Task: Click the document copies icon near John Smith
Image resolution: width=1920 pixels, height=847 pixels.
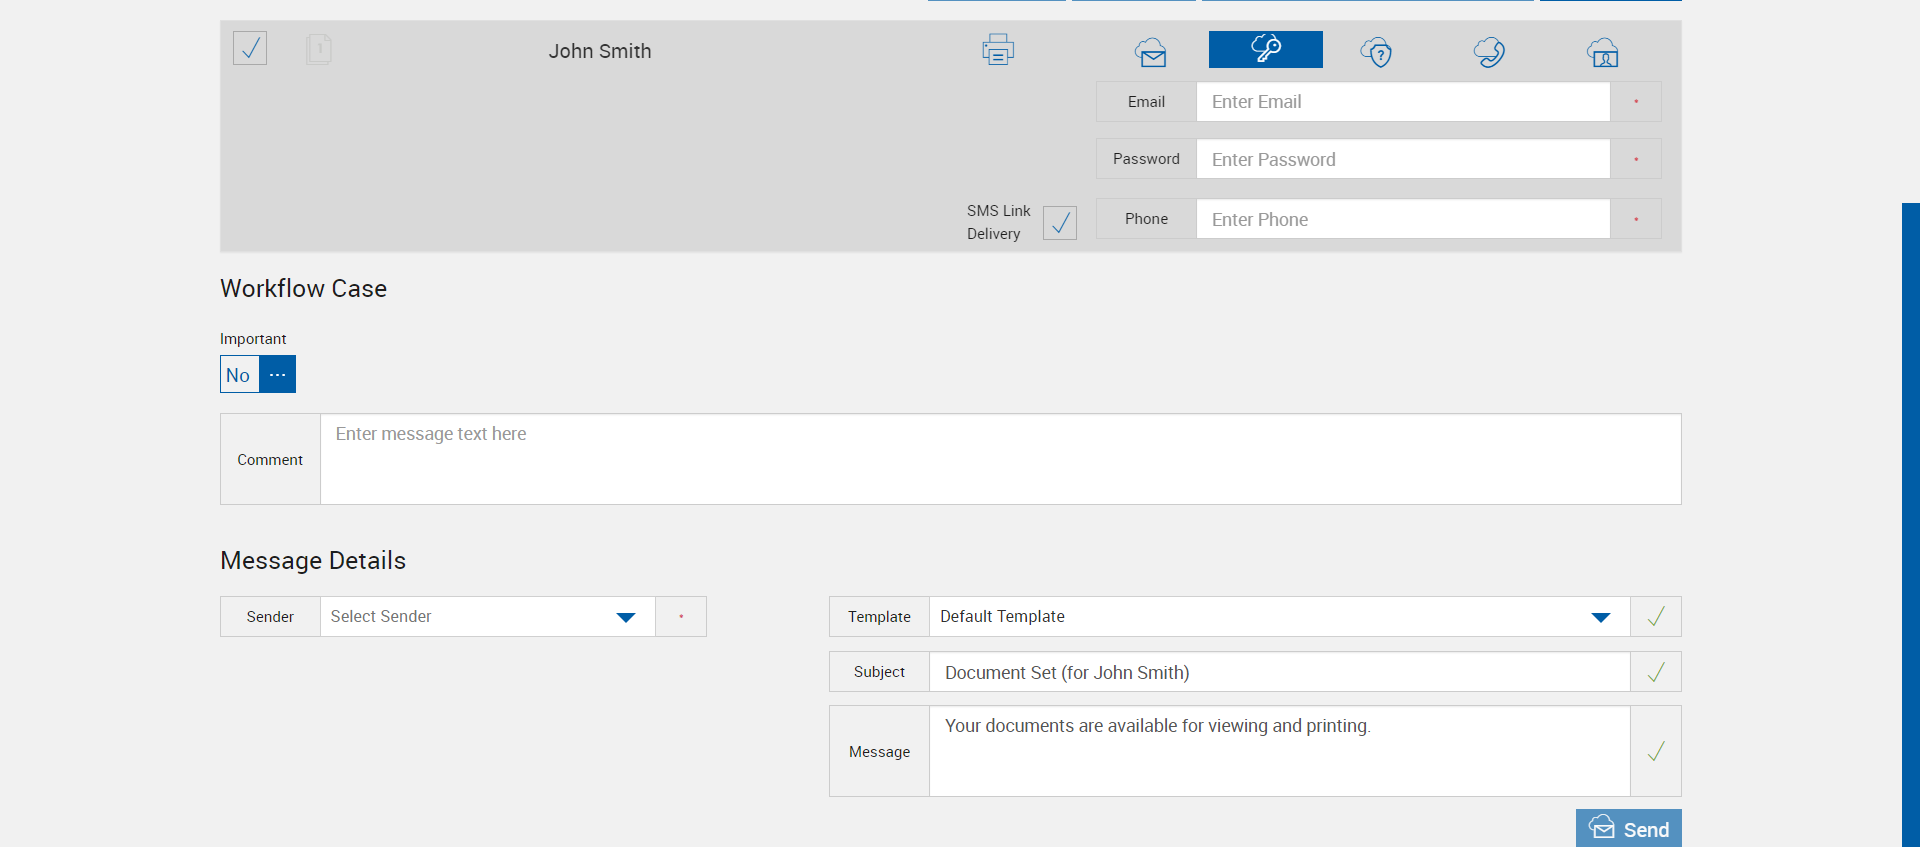Action: 319,49
